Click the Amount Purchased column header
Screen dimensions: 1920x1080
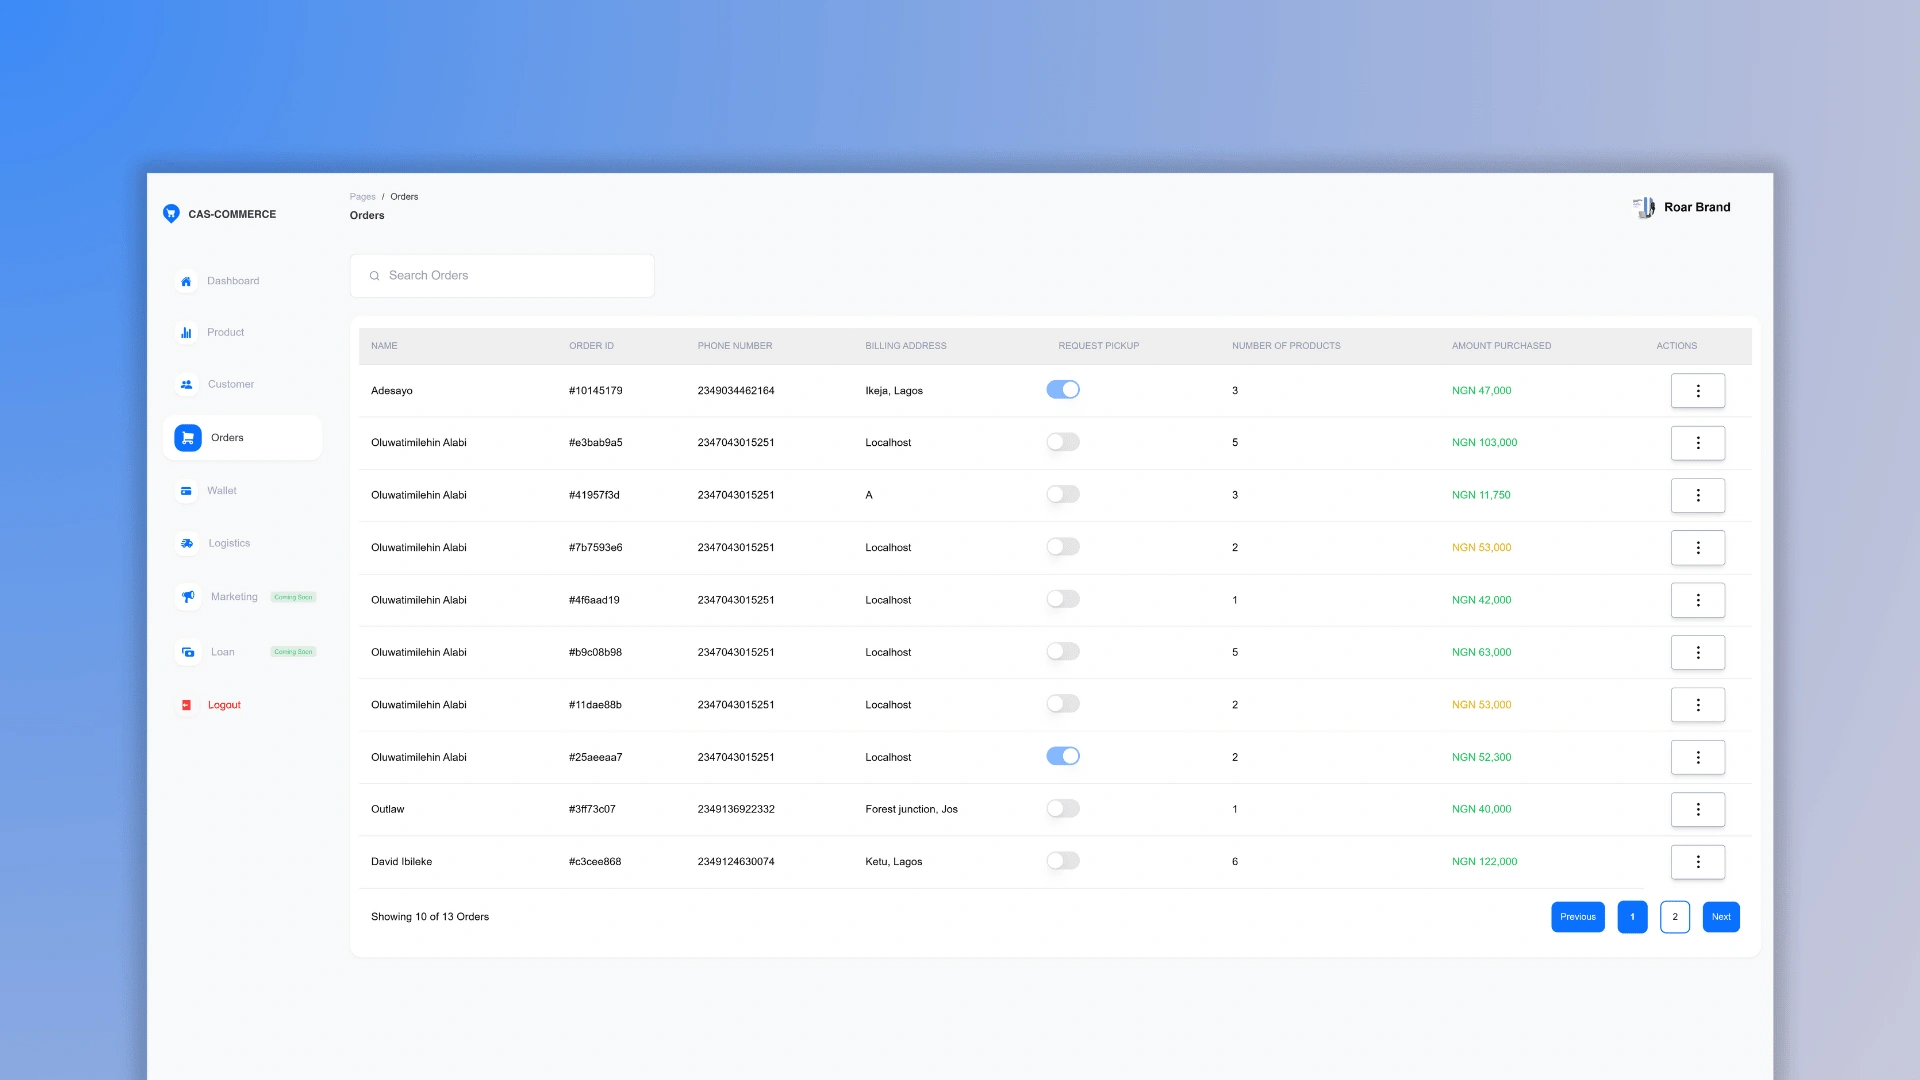(x=1501, y=346)
